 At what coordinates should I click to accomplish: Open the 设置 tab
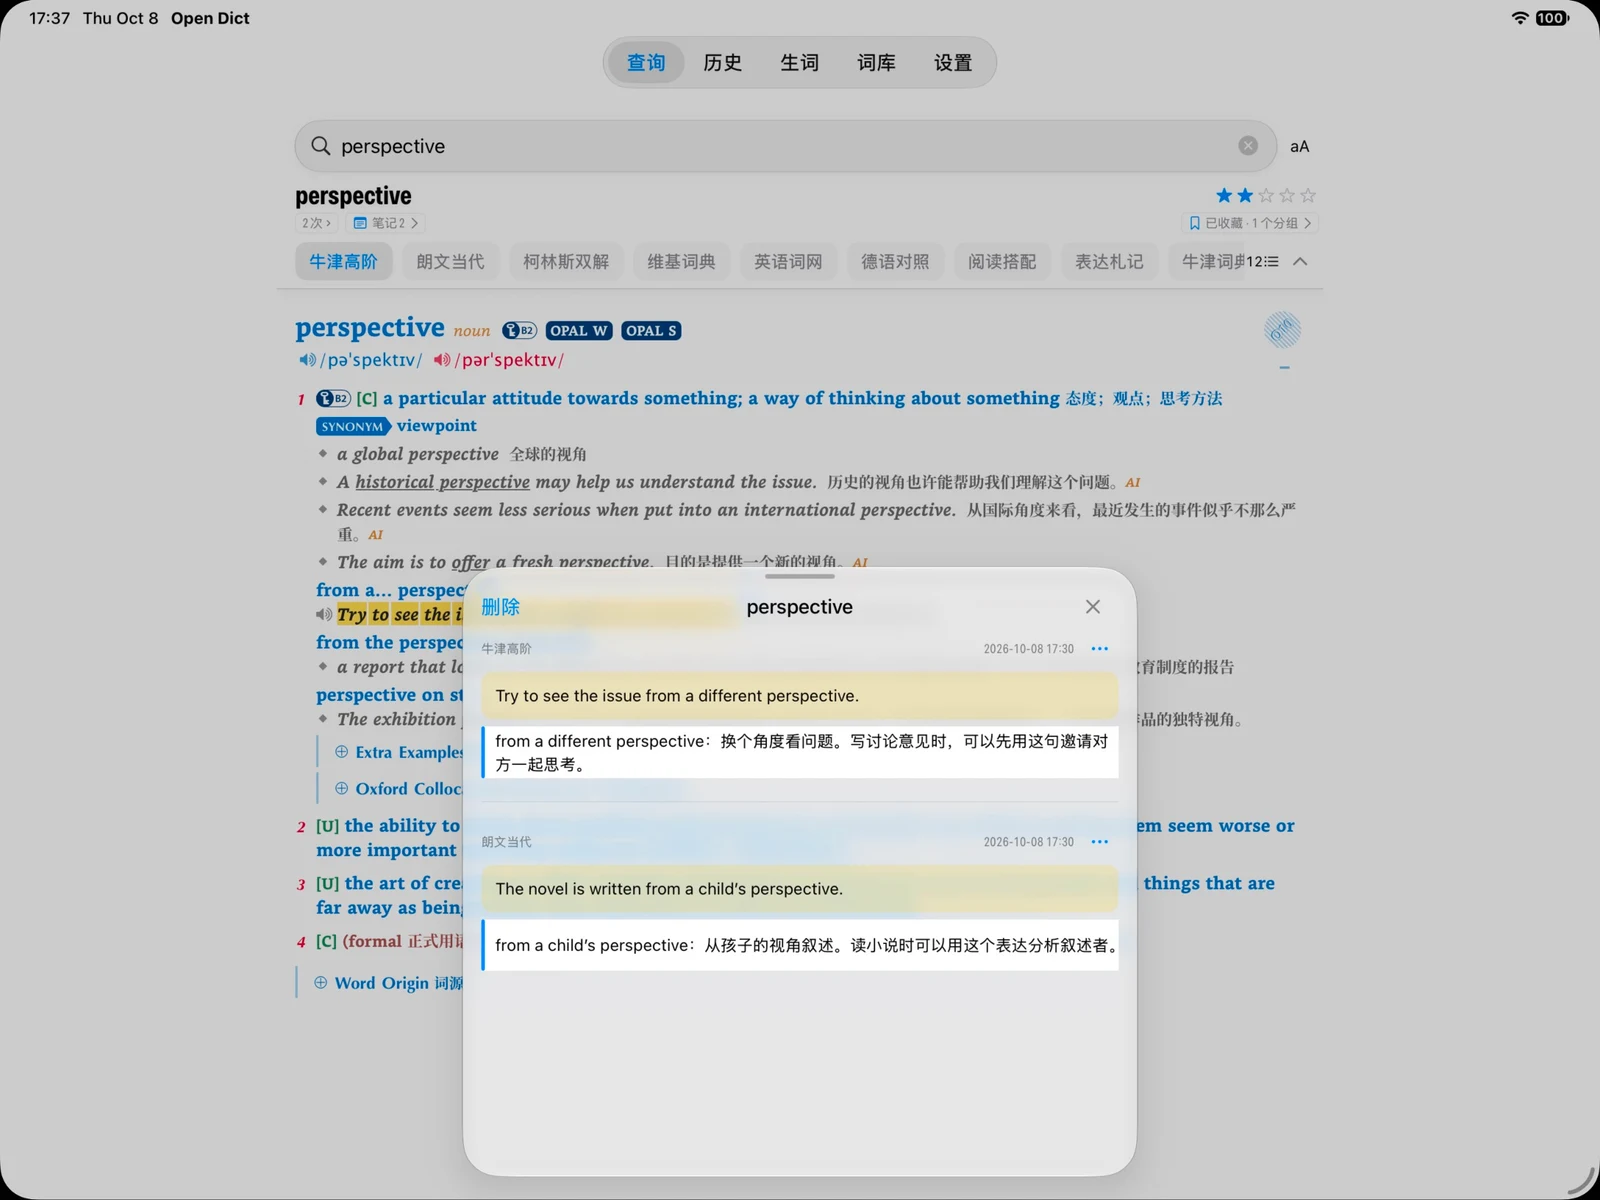(953, 63)
